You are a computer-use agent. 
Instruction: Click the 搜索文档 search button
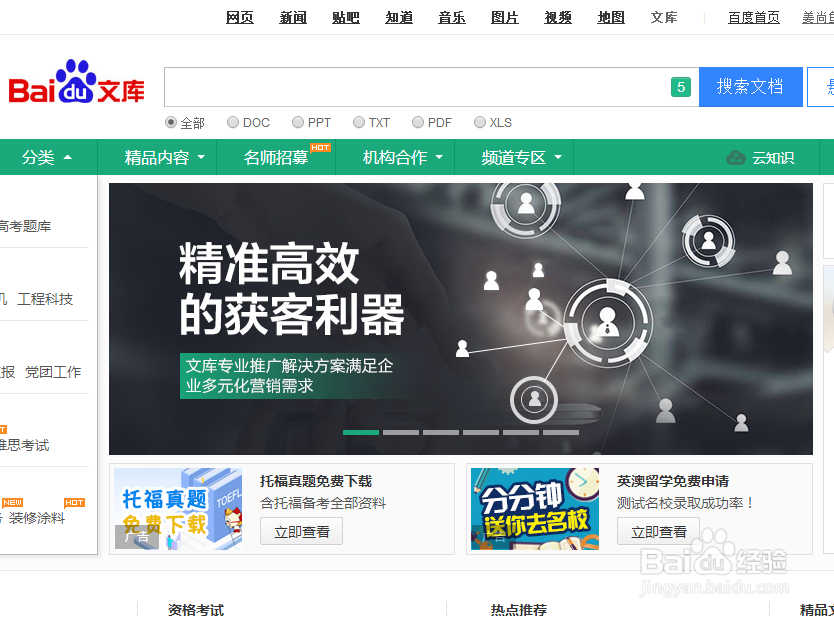750,87
